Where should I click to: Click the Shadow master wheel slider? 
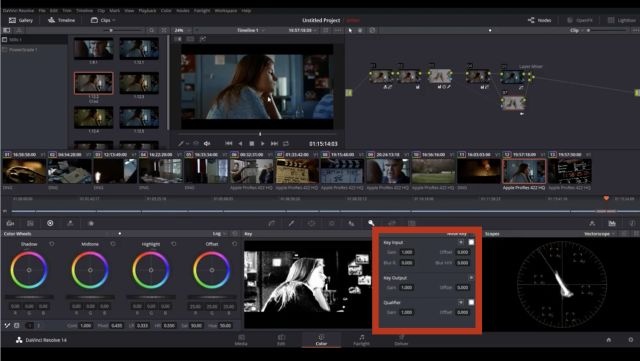point(29,297)
